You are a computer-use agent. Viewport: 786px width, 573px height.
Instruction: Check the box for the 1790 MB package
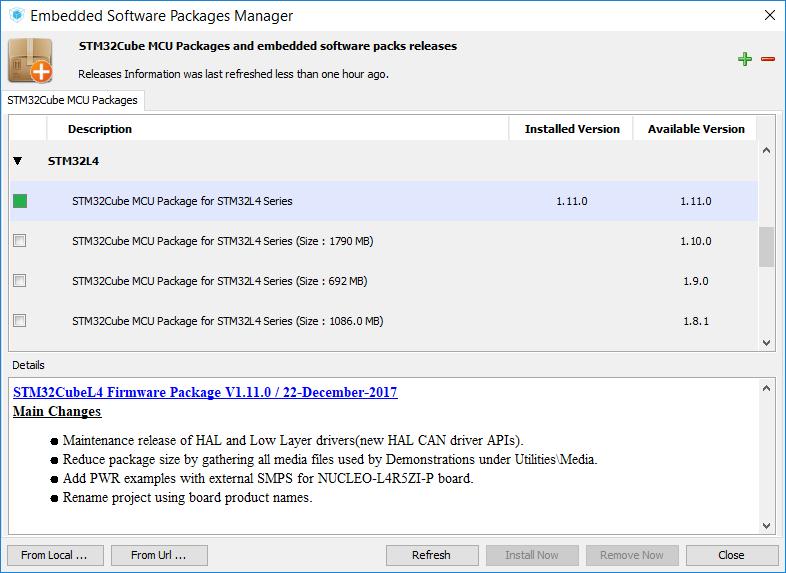tap(20, 241)
